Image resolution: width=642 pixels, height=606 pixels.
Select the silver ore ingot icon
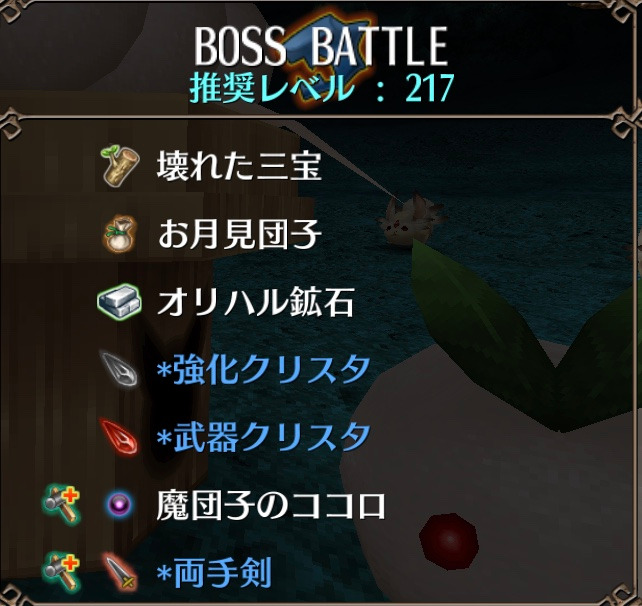click(x=120, y=302)
